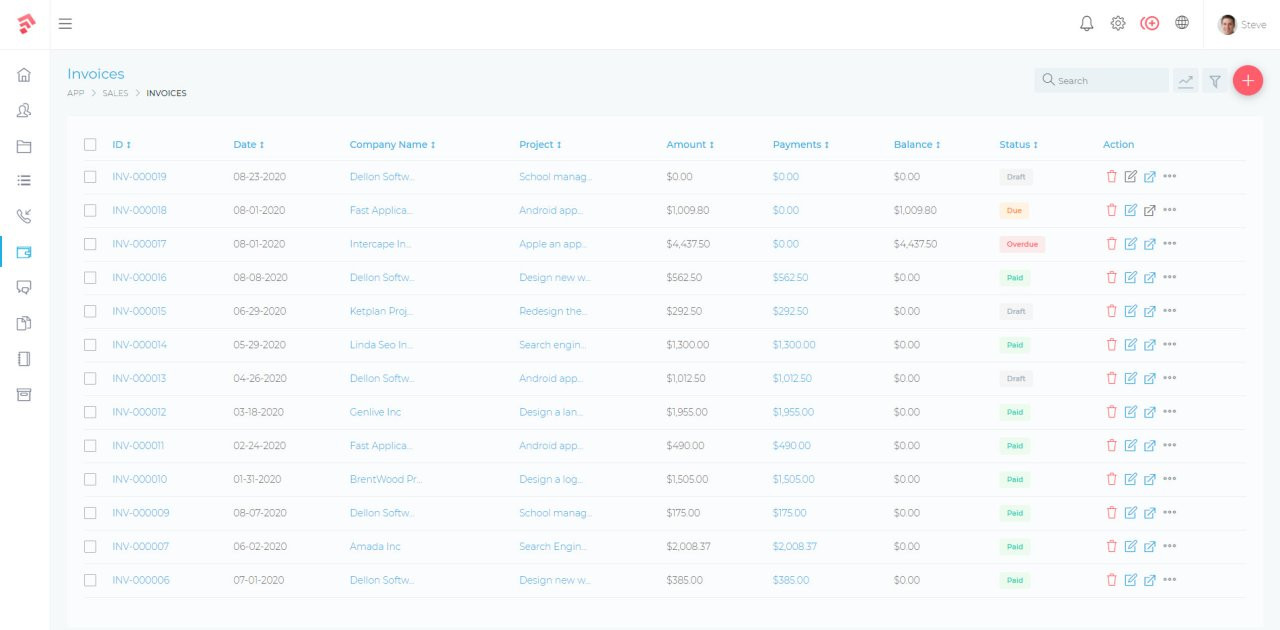Viewport: 1280px width, 630px height.
Task: Click the notification bell icon
Action: [x=1087, y=24]
